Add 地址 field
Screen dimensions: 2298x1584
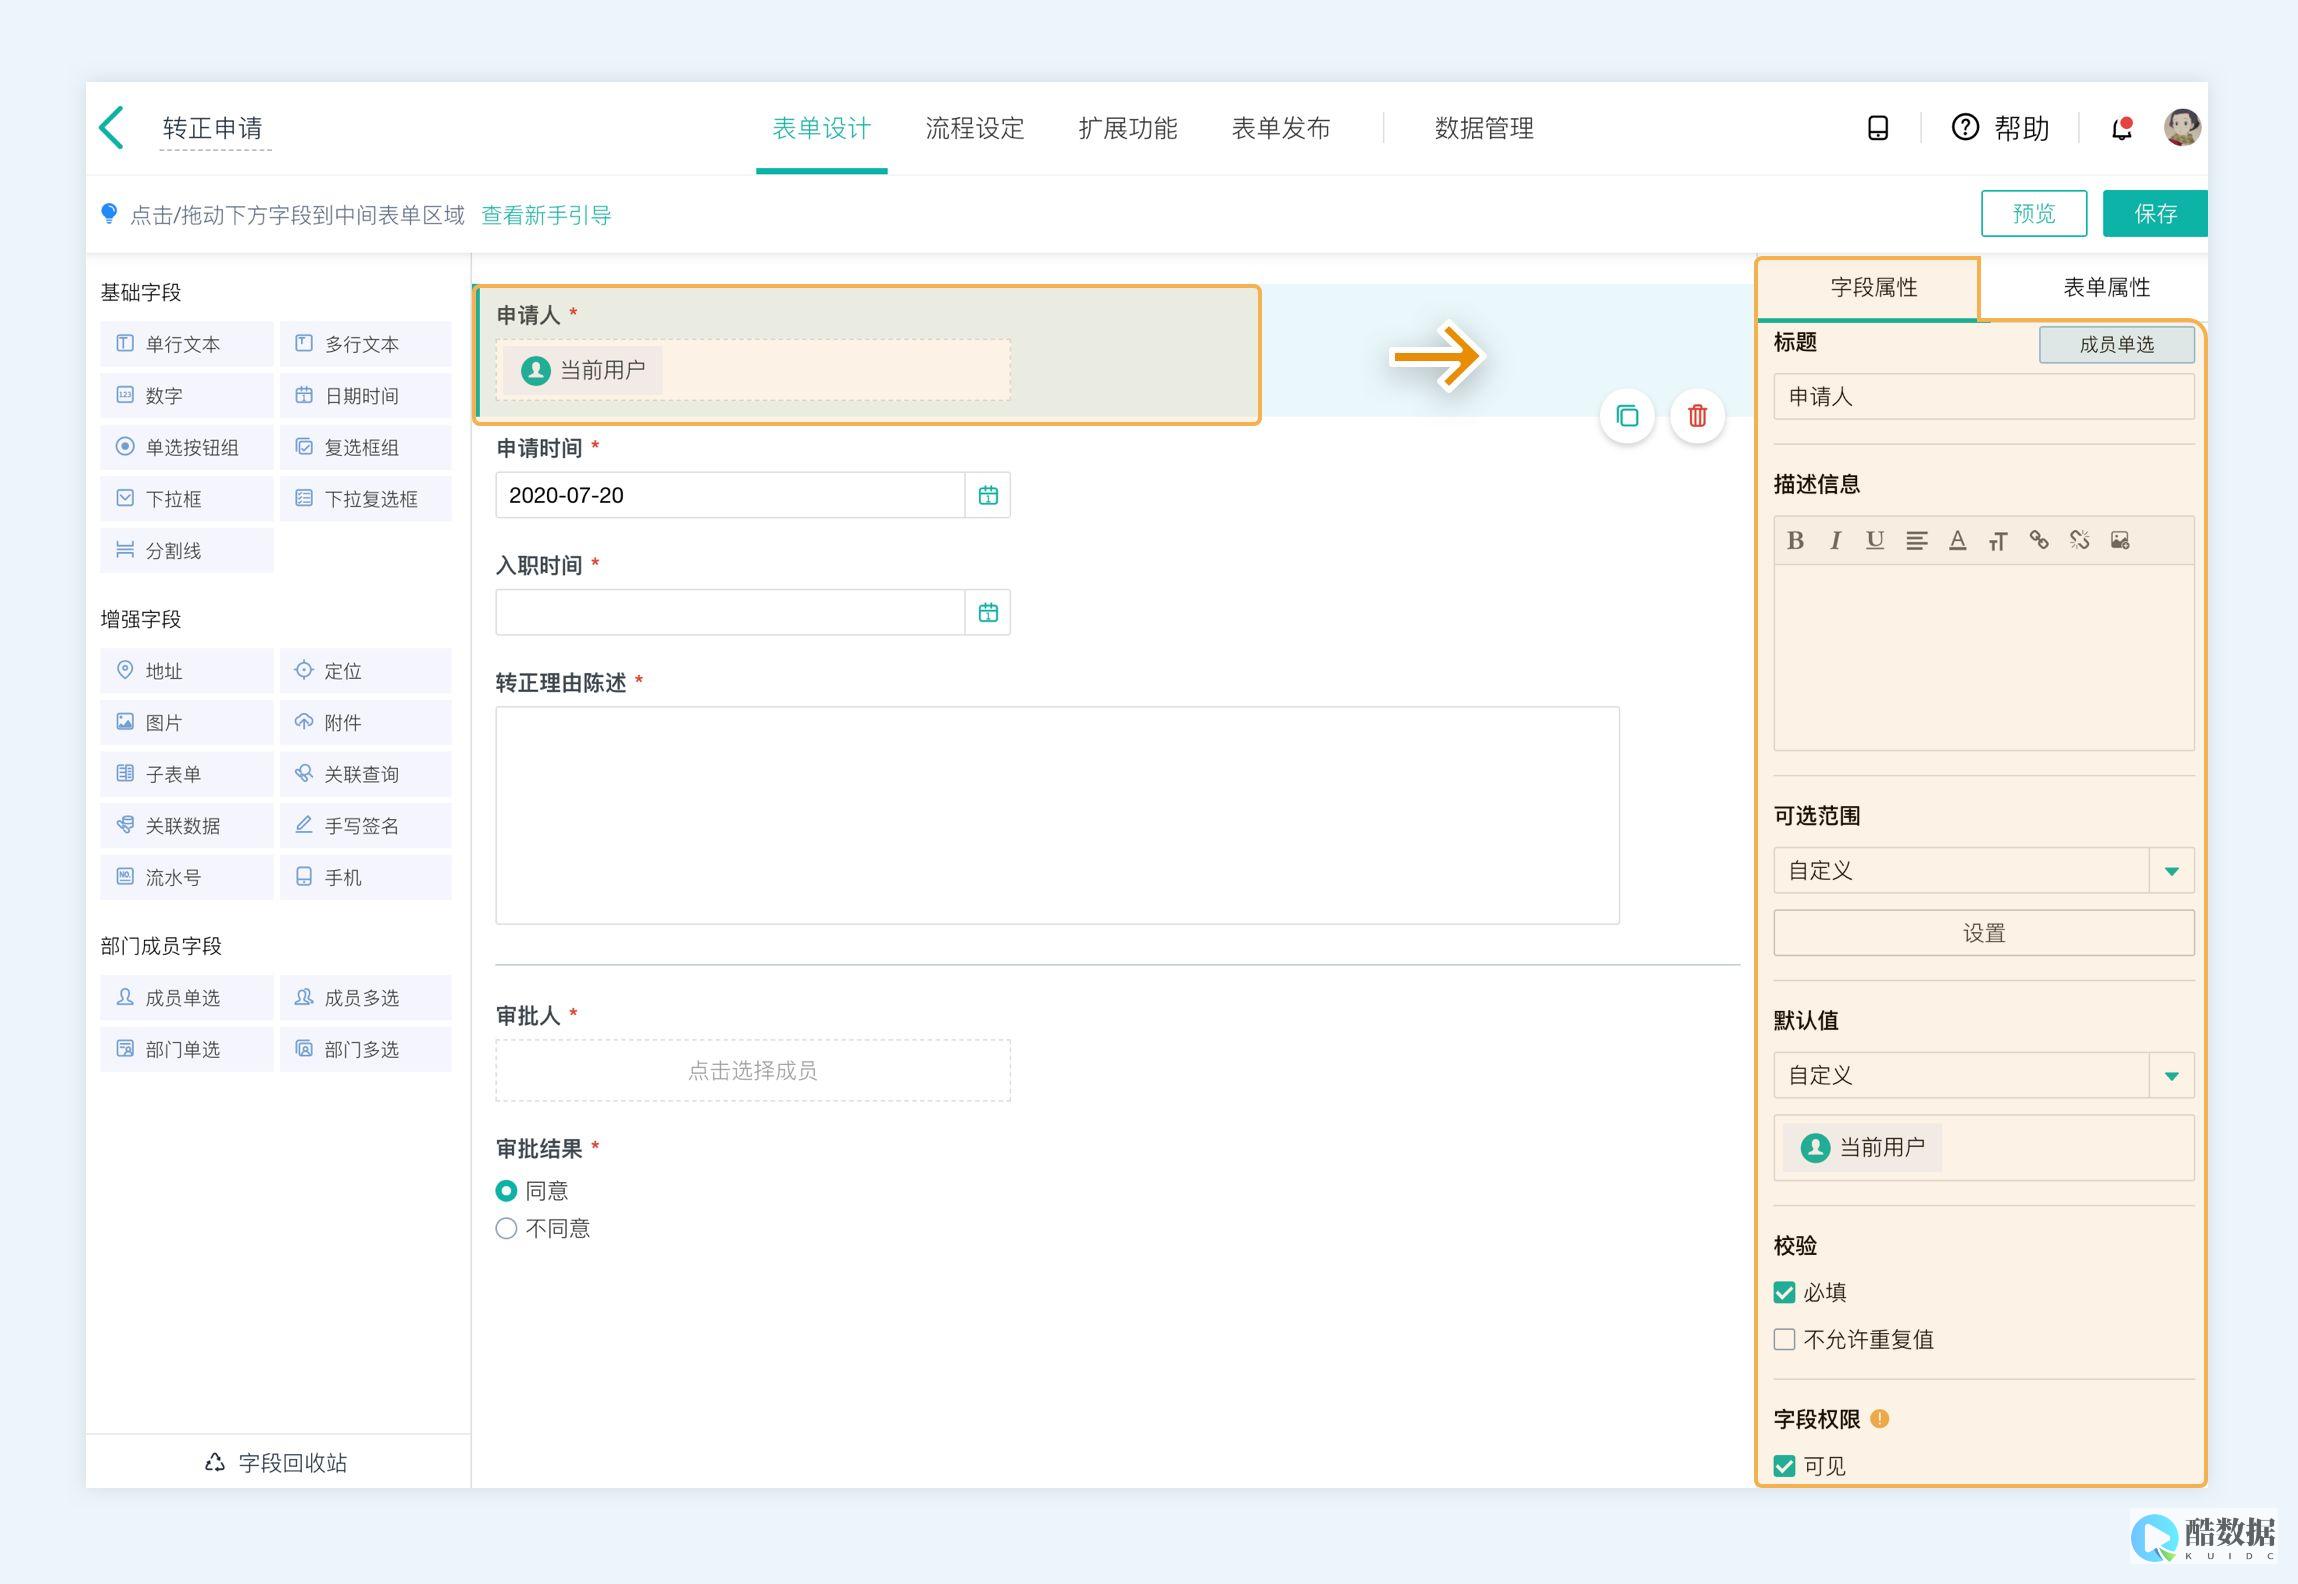click(186, 671)
